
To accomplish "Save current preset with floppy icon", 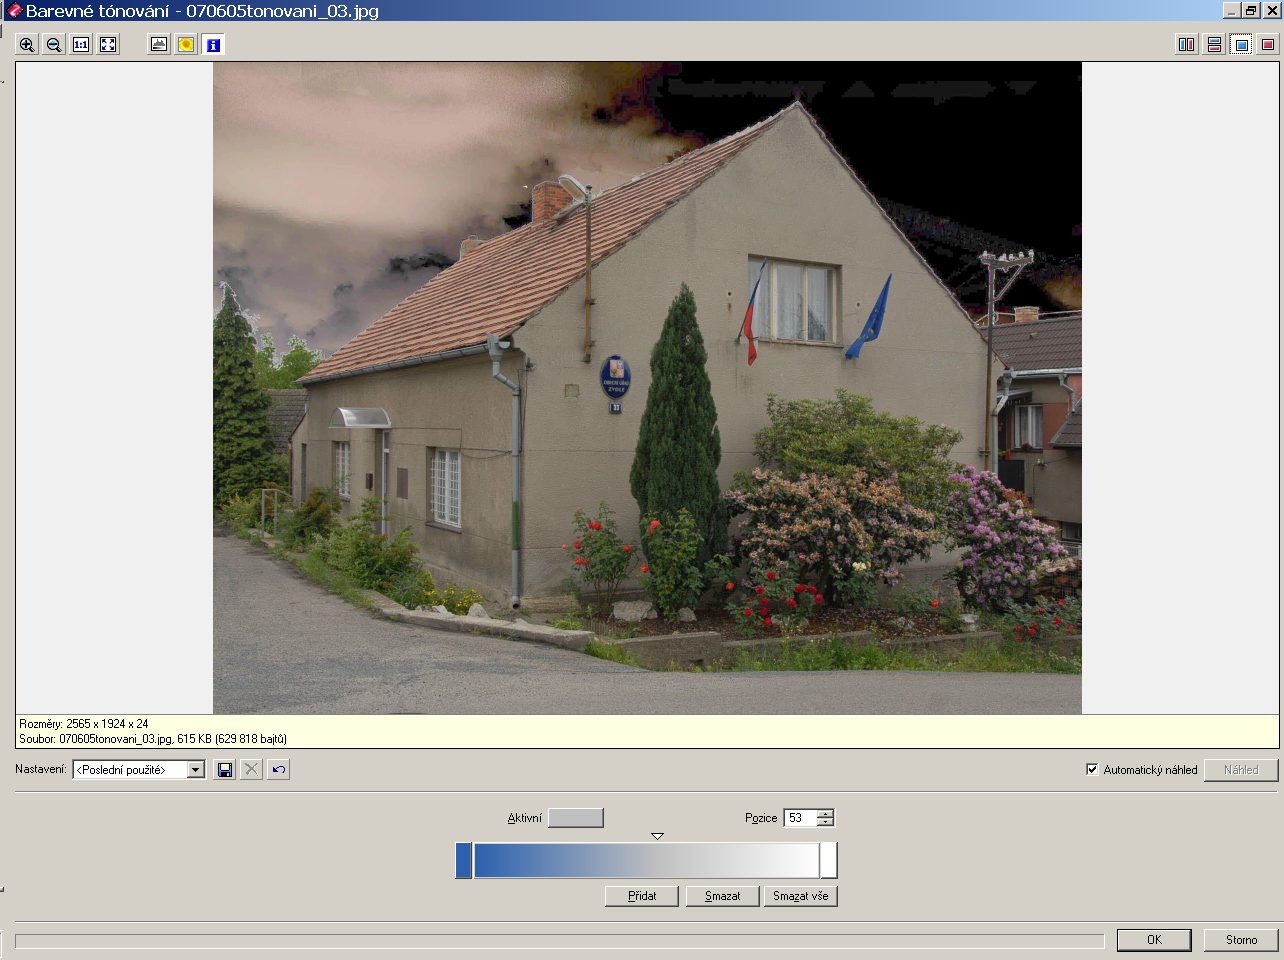I will [x=225, y=770].
